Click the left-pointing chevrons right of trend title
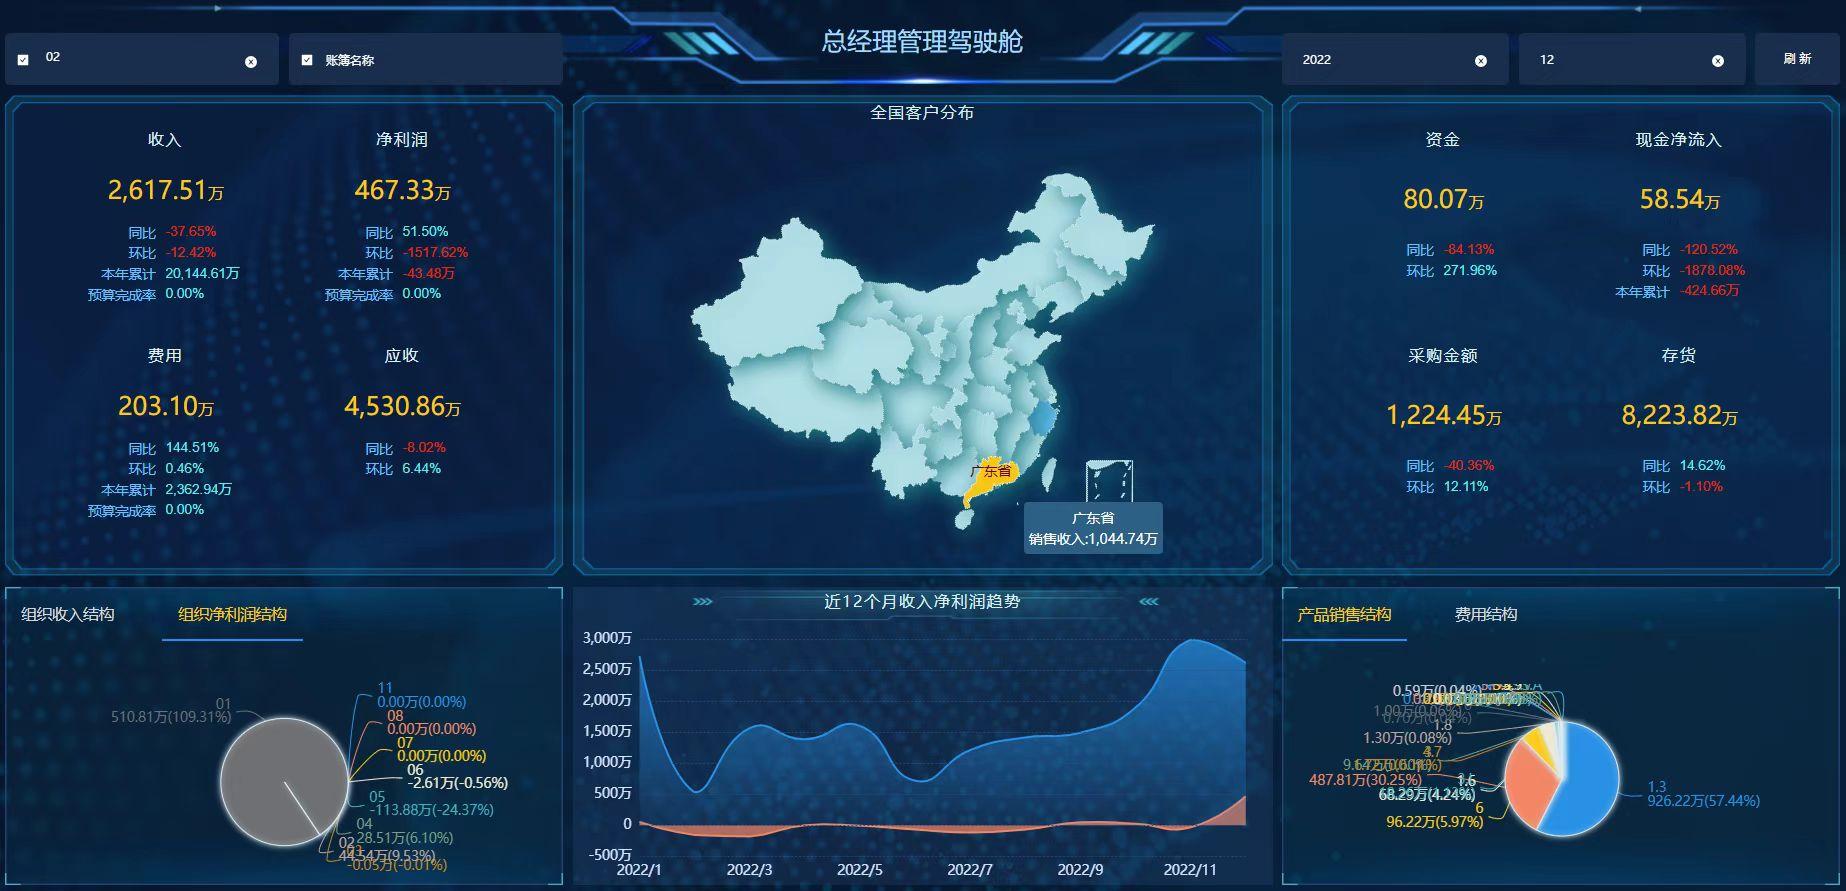 [x=1149, y=602]
